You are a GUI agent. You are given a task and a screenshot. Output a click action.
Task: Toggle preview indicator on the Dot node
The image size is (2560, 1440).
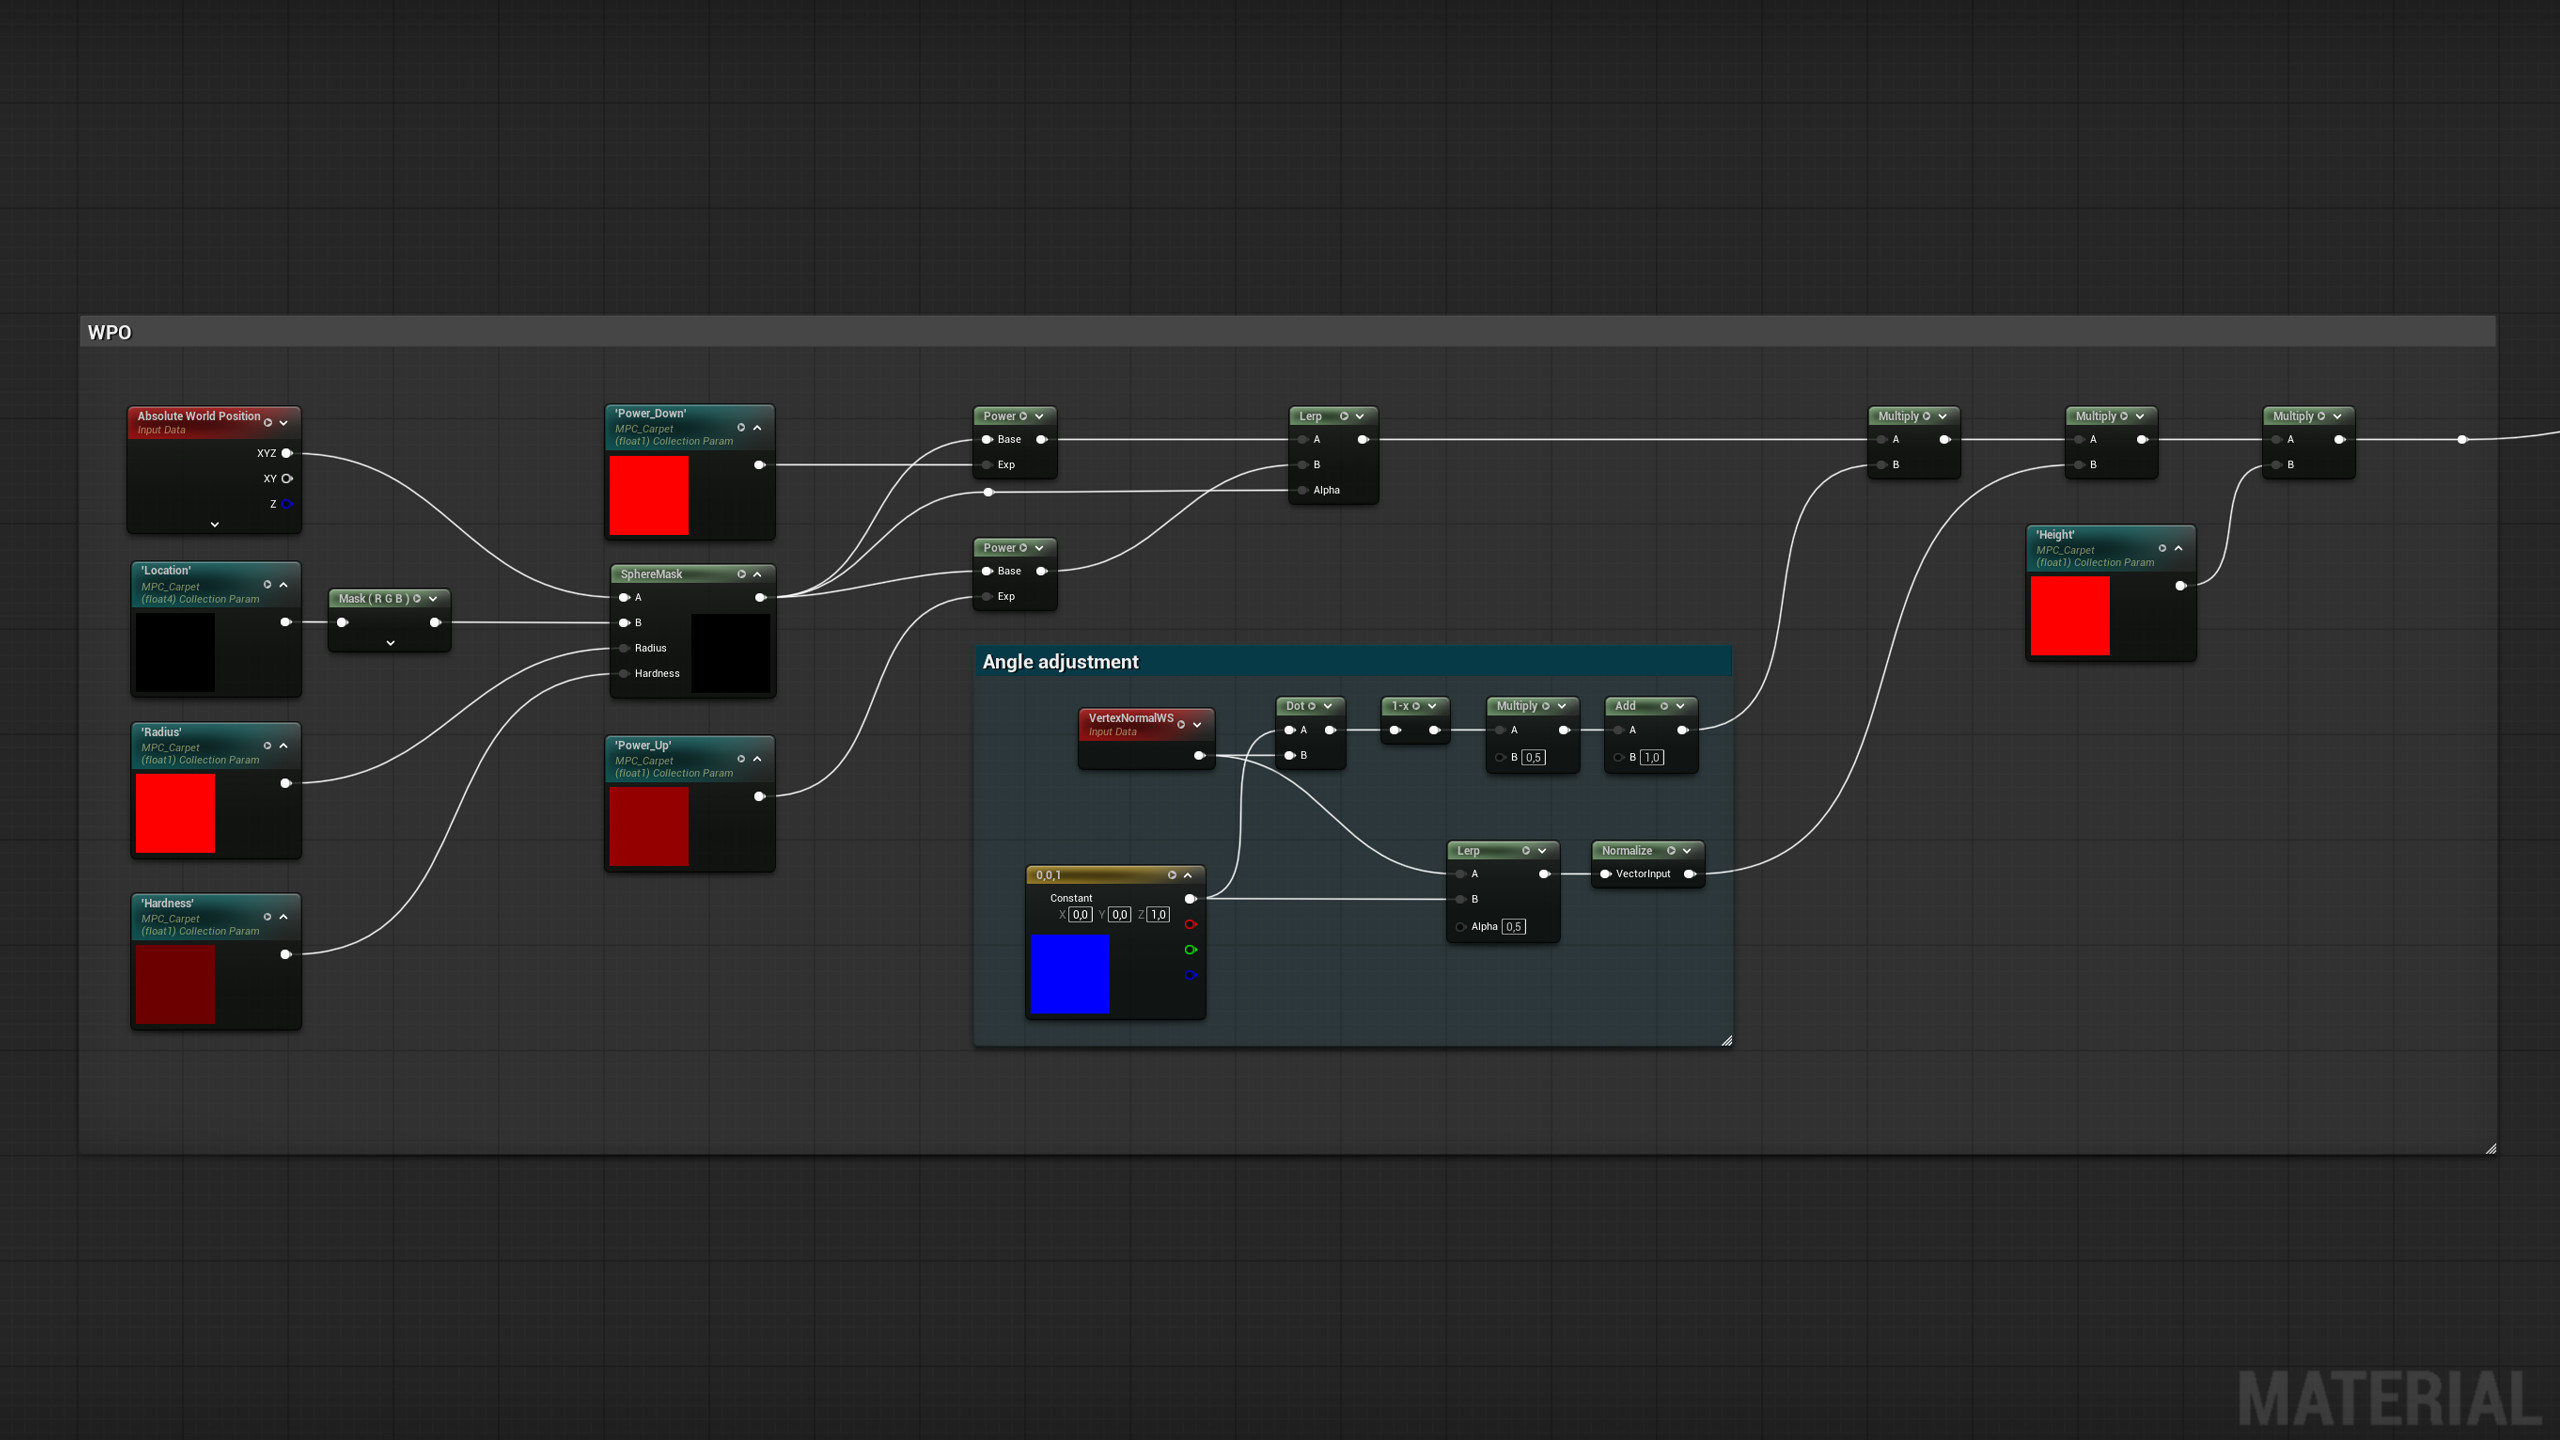[1312, 706]
